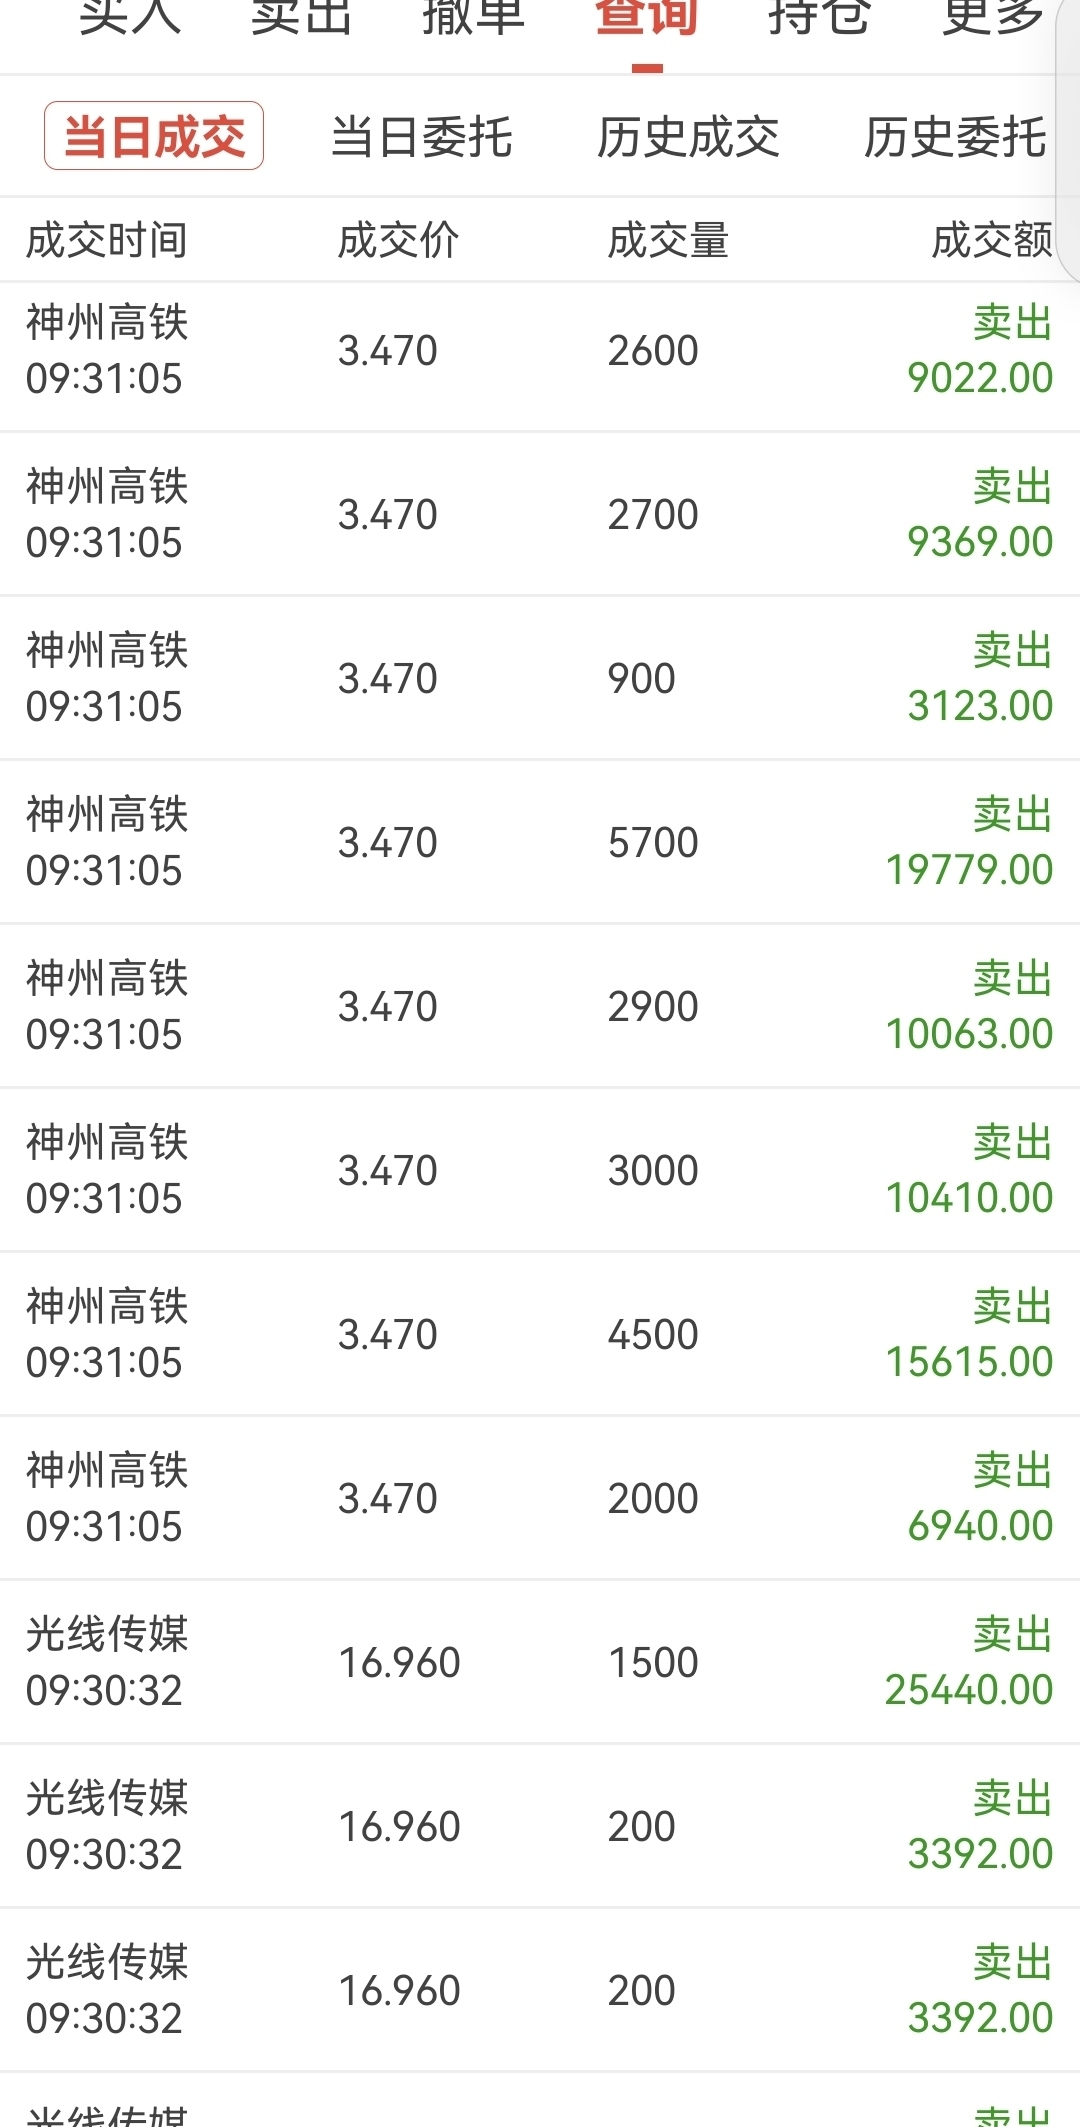This screenshot has width=1080, height=2127.
Task: Select the 光线传媒 trade with volume 1500
Action: (x=540, y=1663)
